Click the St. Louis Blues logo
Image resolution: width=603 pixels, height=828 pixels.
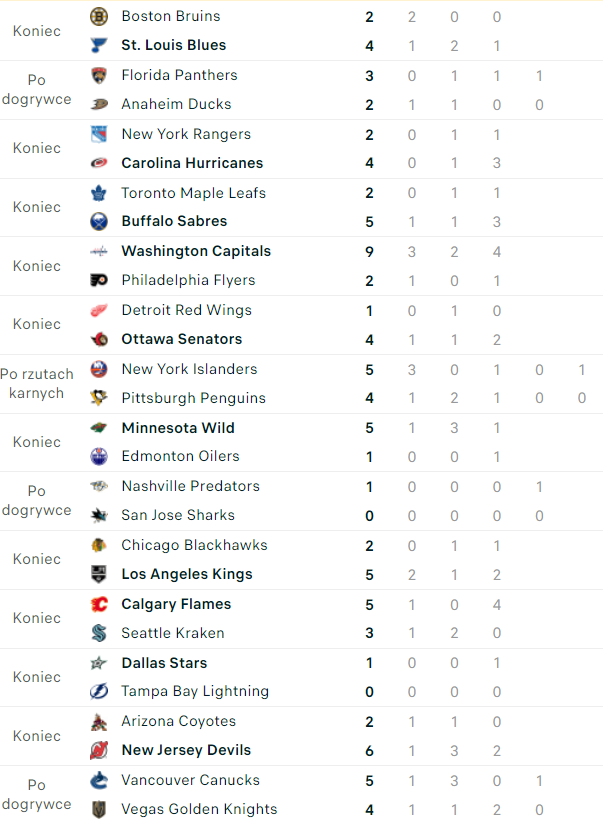(99, 45)
